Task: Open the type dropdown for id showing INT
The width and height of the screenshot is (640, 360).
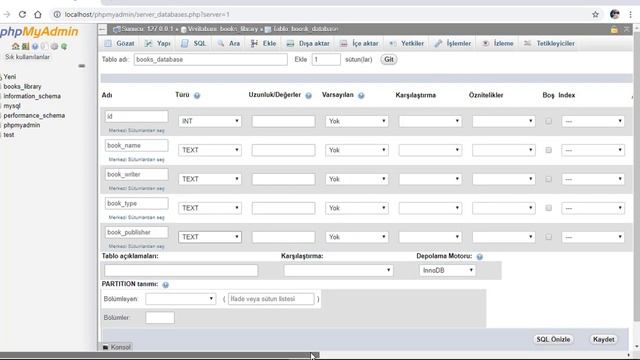Action: 210,121
